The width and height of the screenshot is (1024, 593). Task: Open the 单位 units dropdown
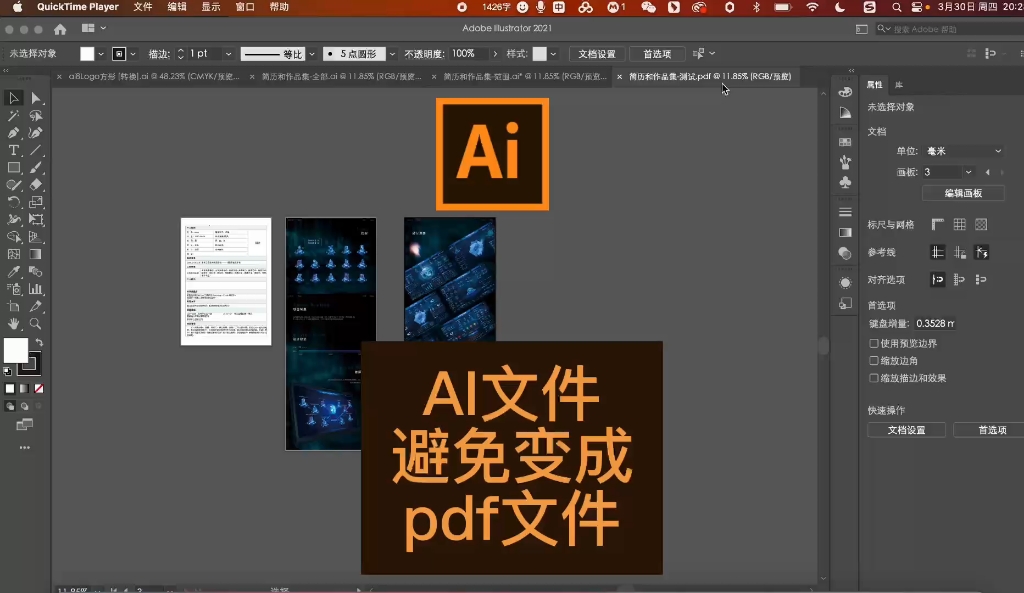964,150
